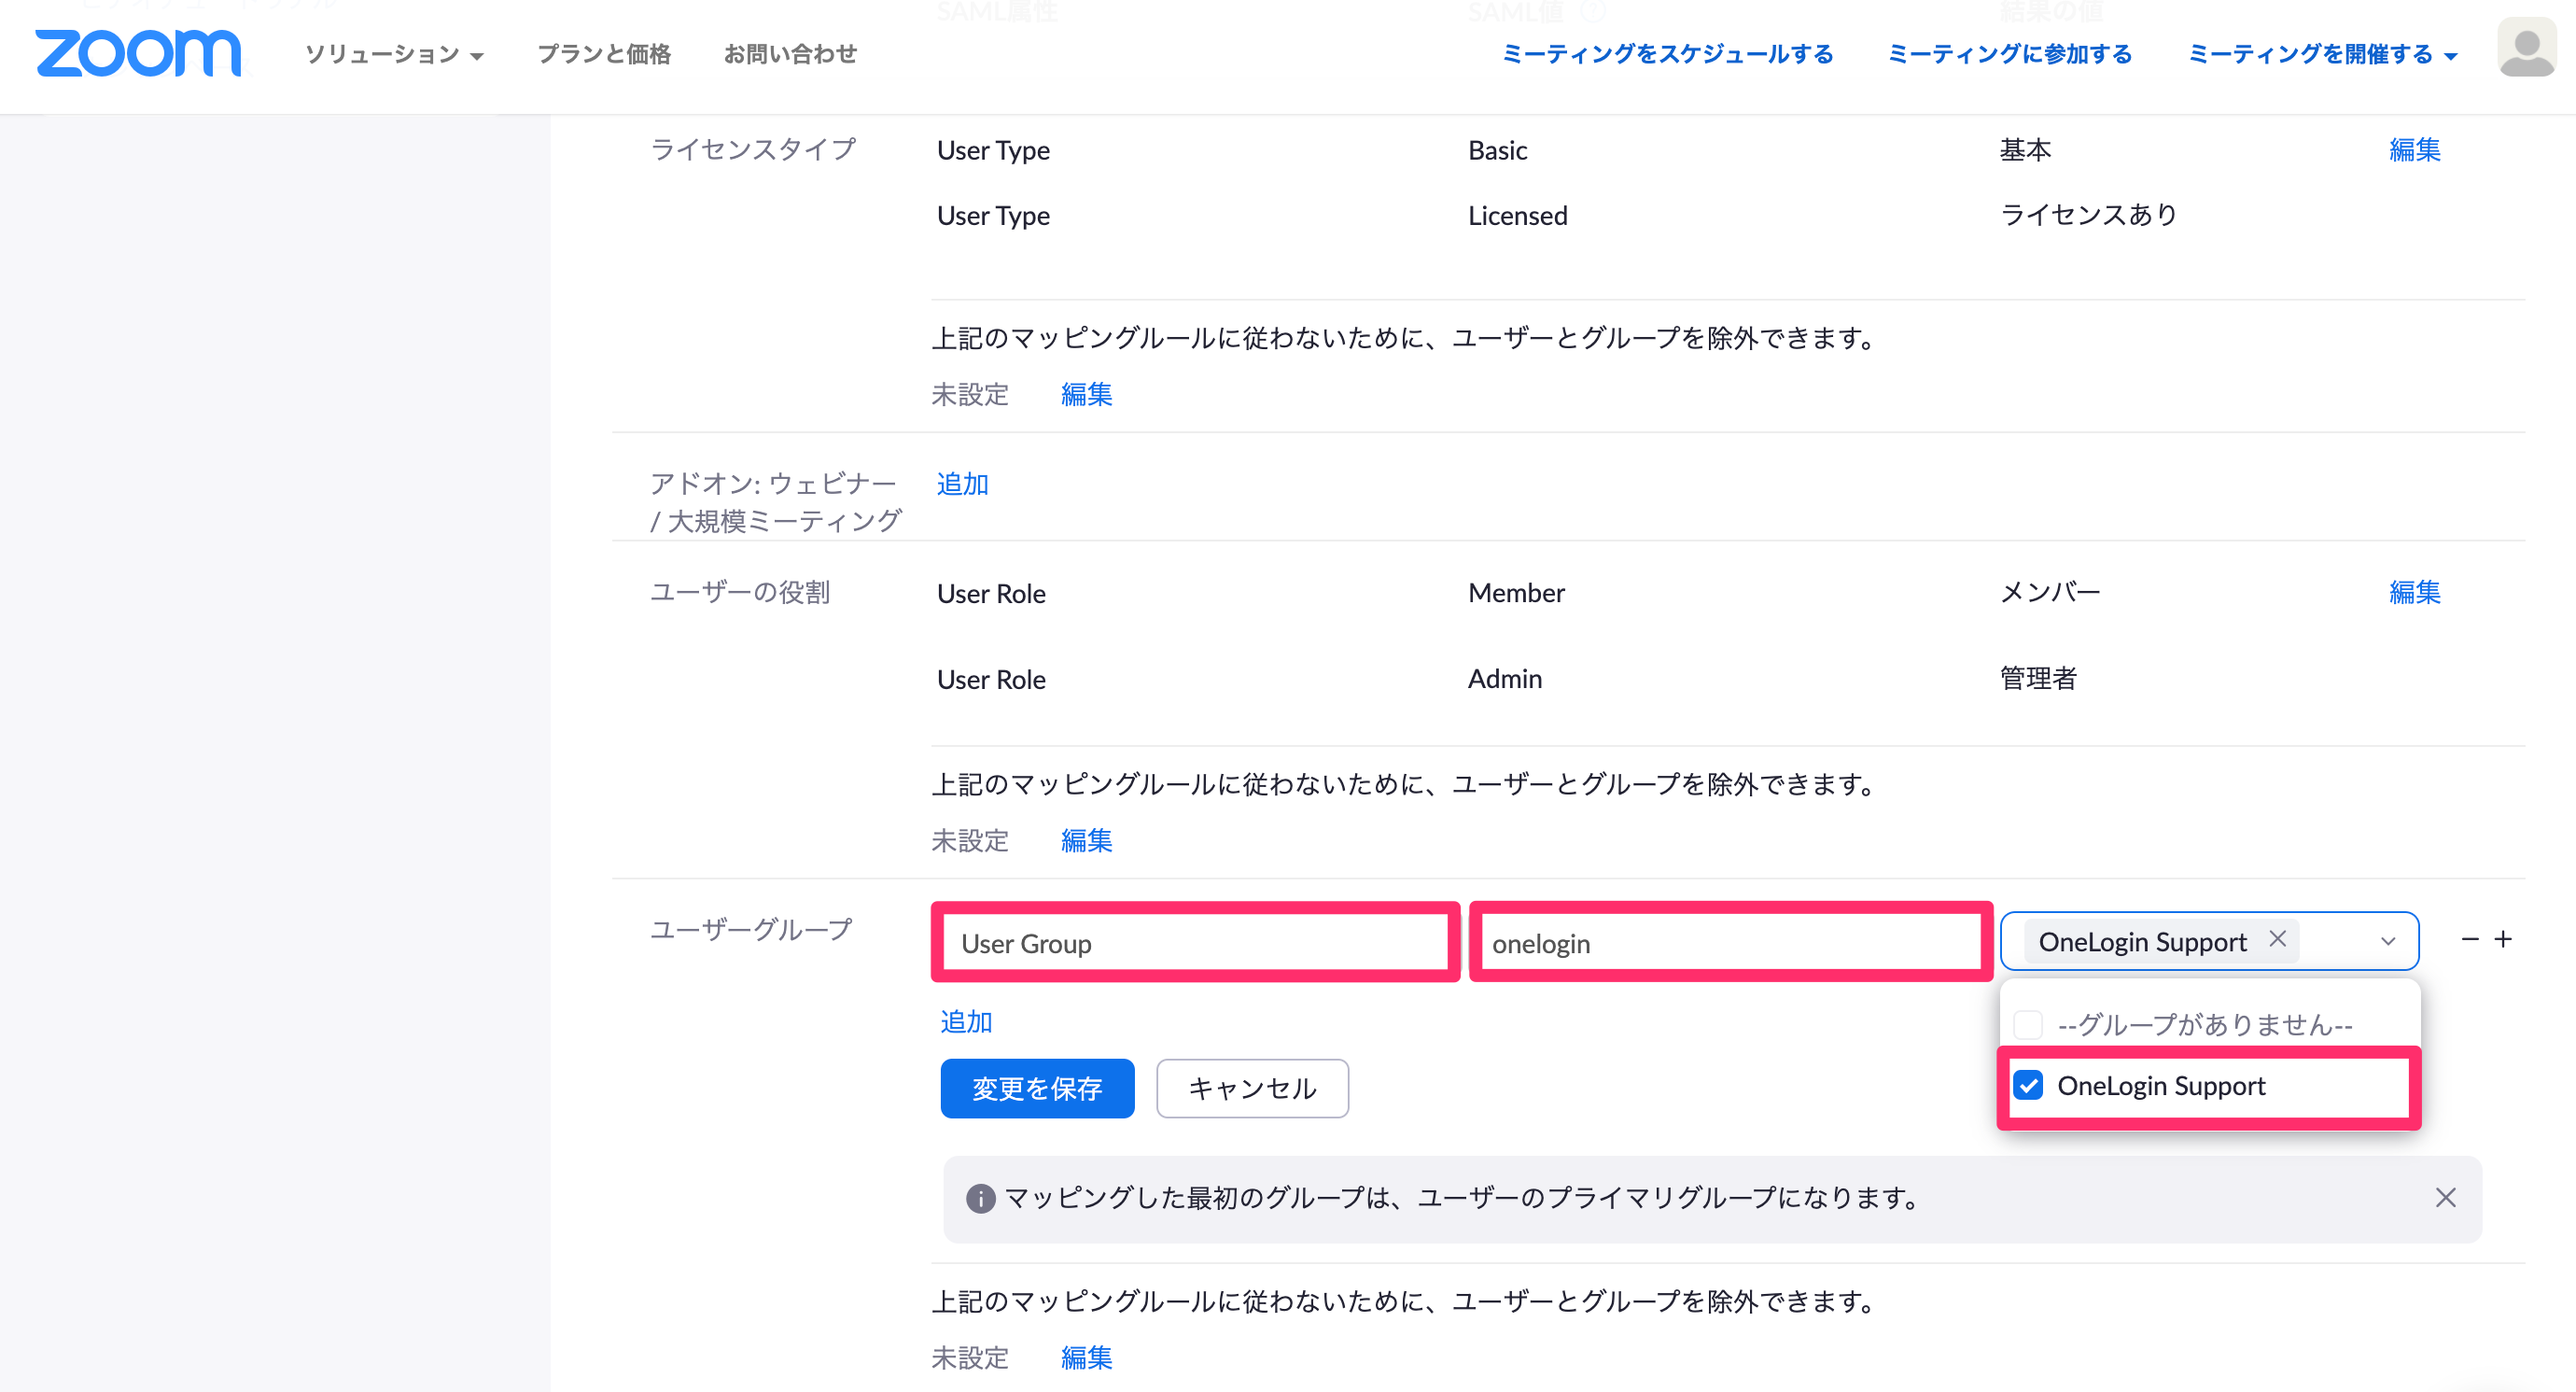
Task: Open the user profile avatar
Action: pyautogui.click(x=2526, y=47)
